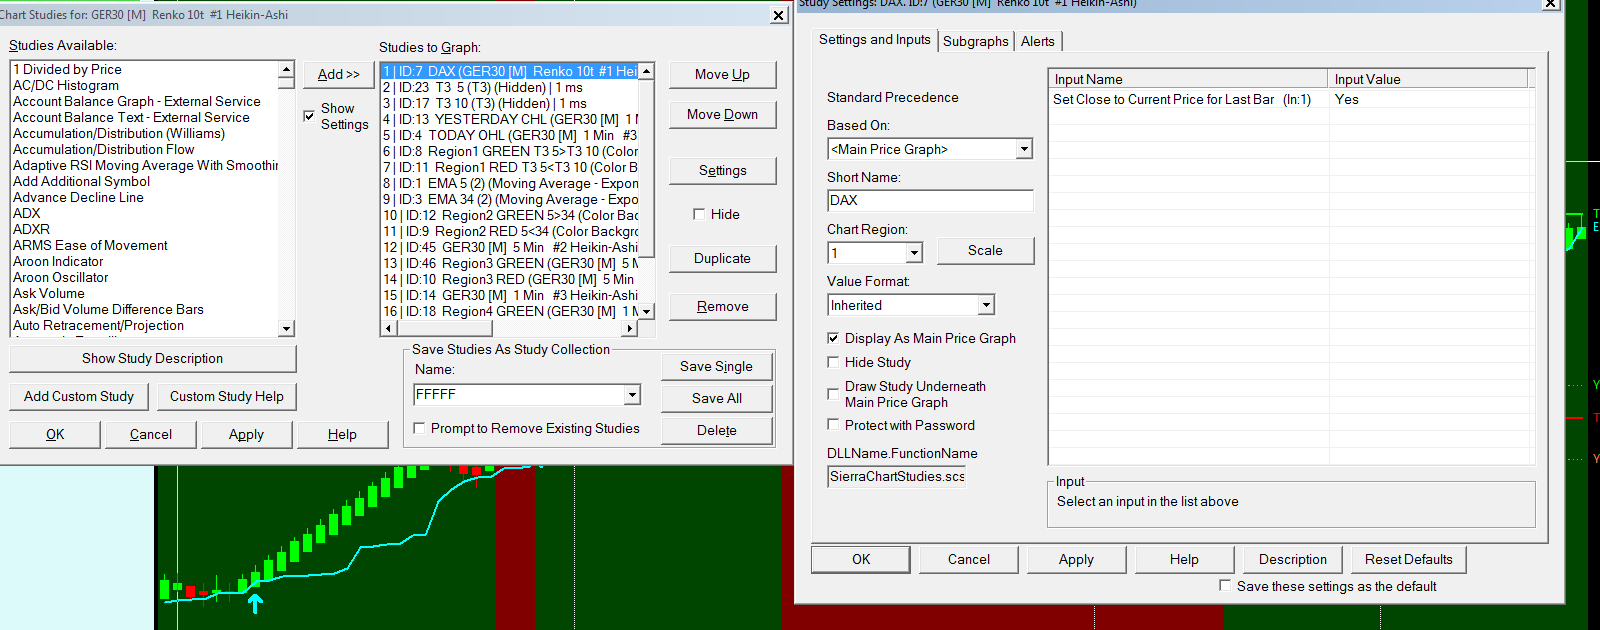Click Cancel in Chart Studies window

(151, 434)
